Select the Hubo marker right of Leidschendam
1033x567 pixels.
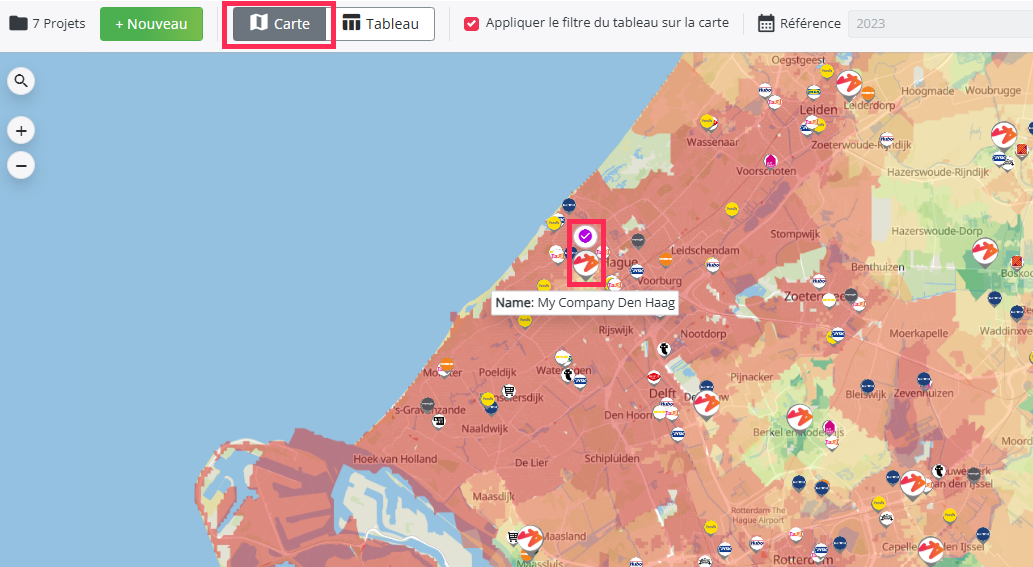coord(712,265)
